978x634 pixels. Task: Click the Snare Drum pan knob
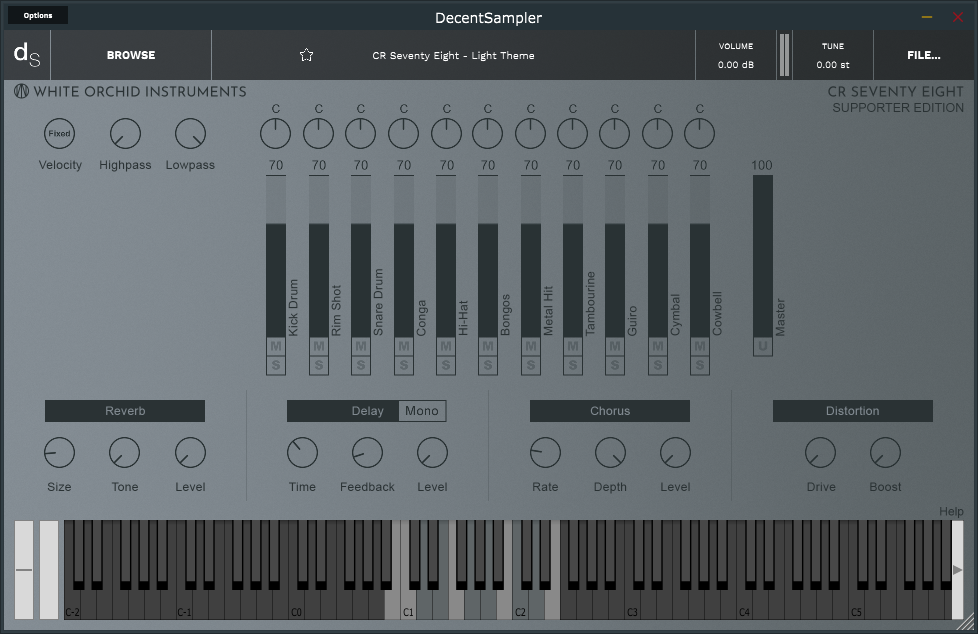361,134
